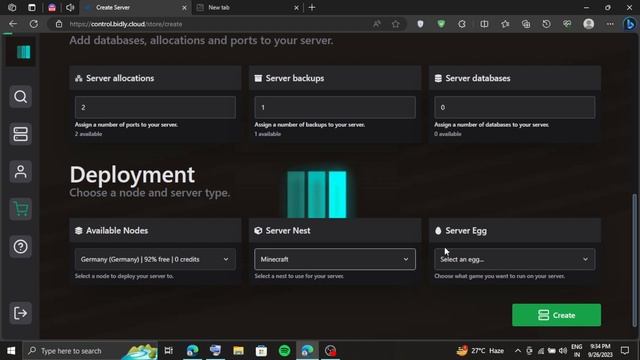Open browser extensions puzzle icon
Screen dimensions: 640x360
pos(462,24)
